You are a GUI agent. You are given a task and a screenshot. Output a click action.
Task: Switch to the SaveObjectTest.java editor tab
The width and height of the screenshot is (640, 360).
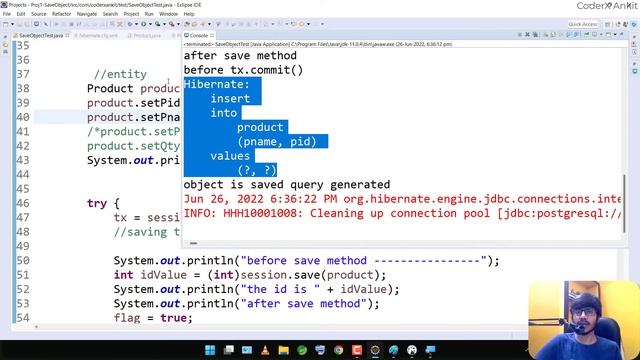(x=41, y=36)
